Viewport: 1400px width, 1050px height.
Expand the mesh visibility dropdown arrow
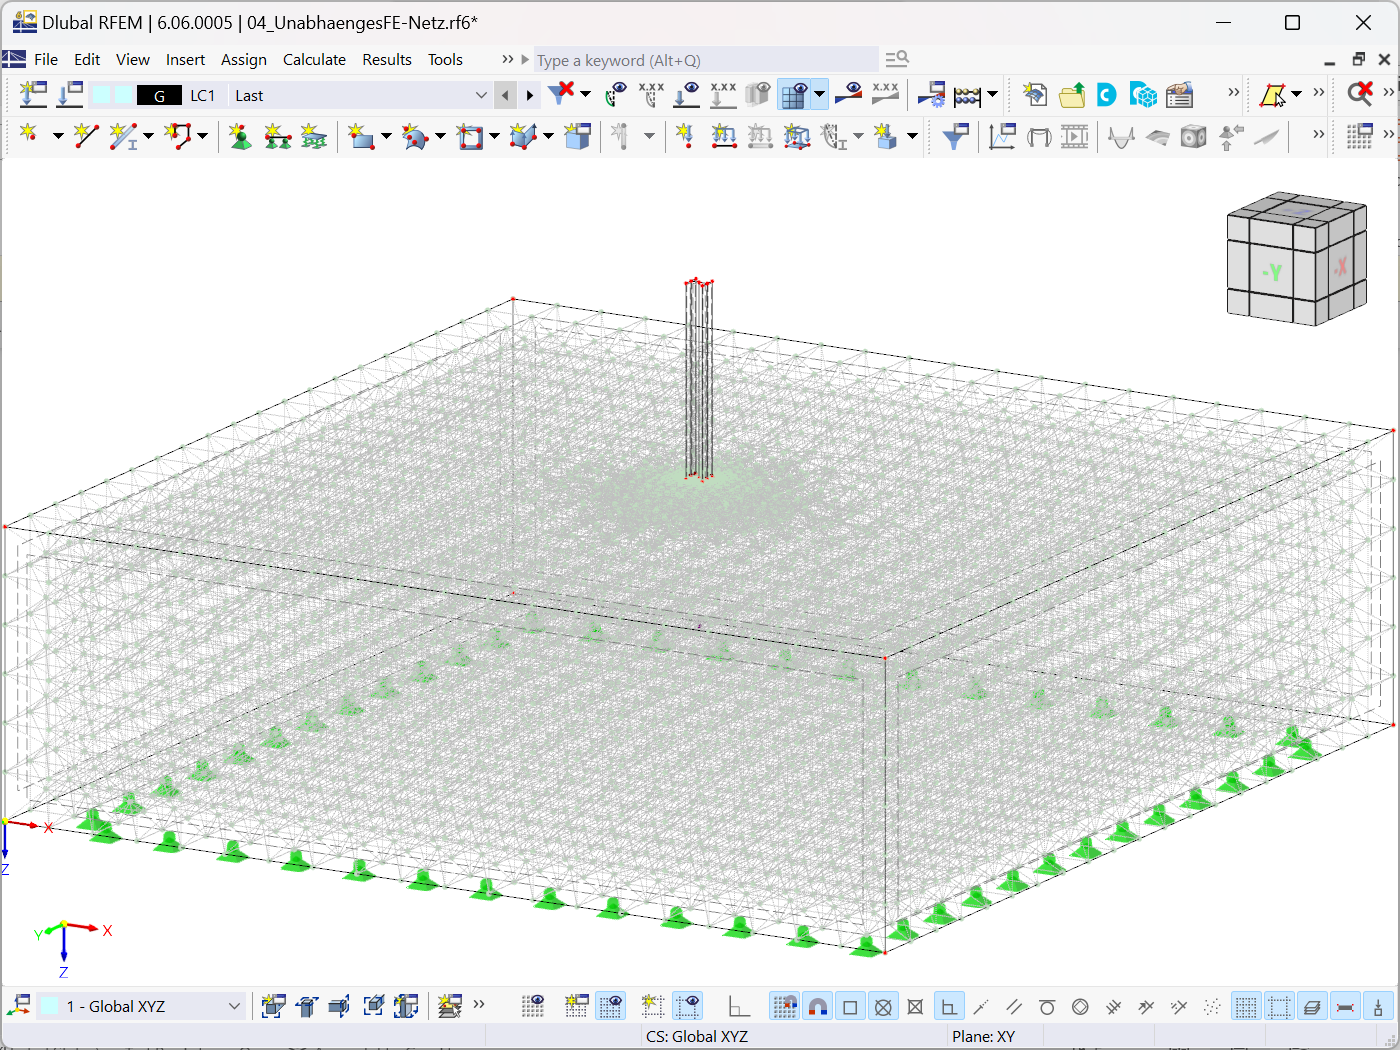819,95
